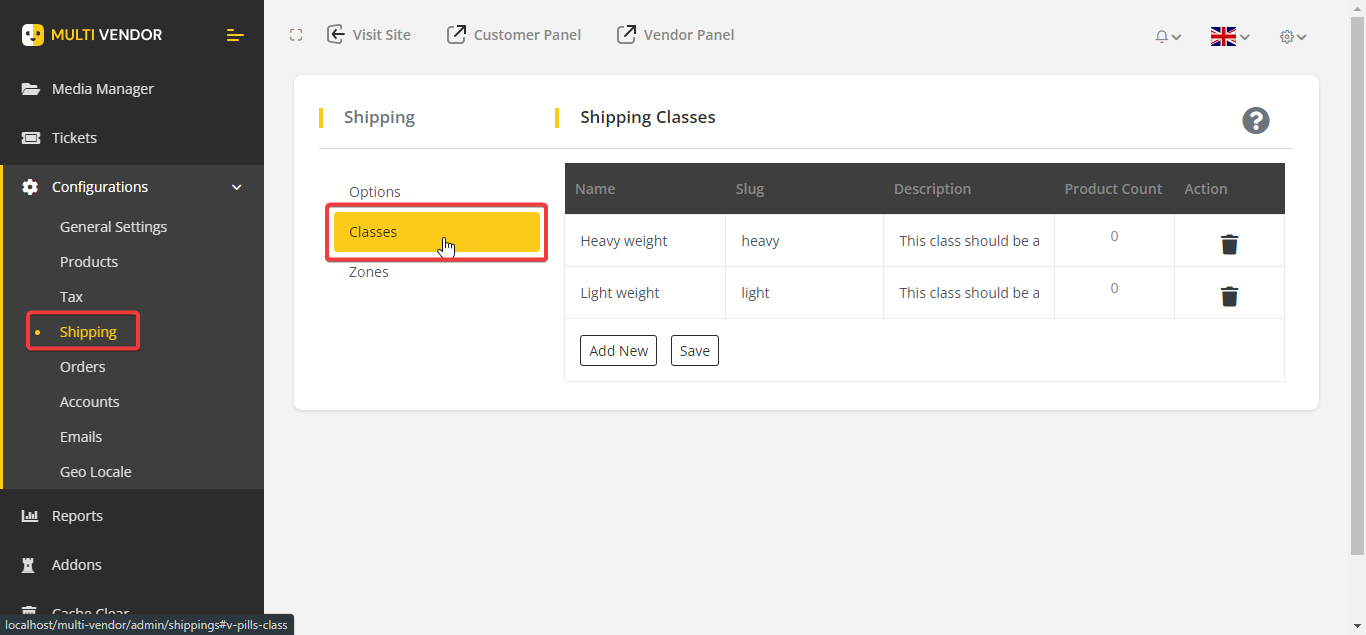Open the help question mark icon
Screen dimensions: 1366x635
click(x=1256, y=120)
